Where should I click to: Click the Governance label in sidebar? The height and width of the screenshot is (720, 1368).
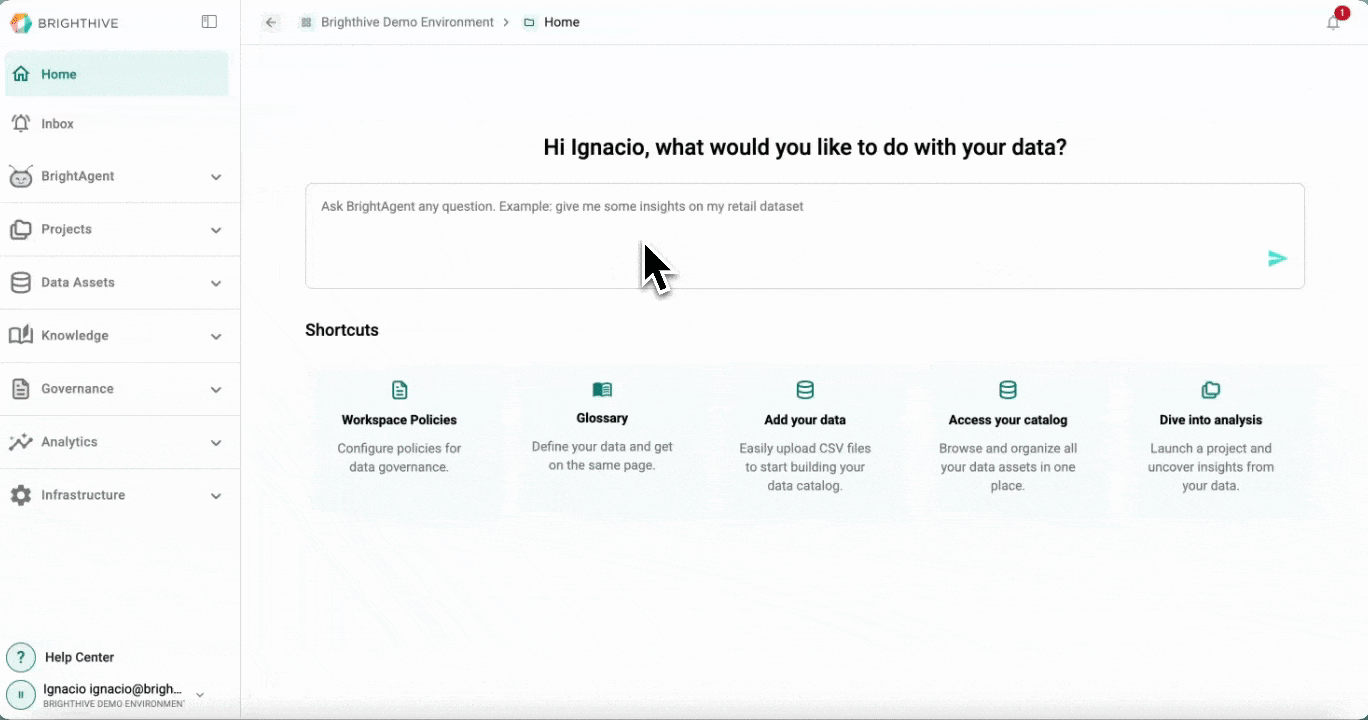point(77,388)
